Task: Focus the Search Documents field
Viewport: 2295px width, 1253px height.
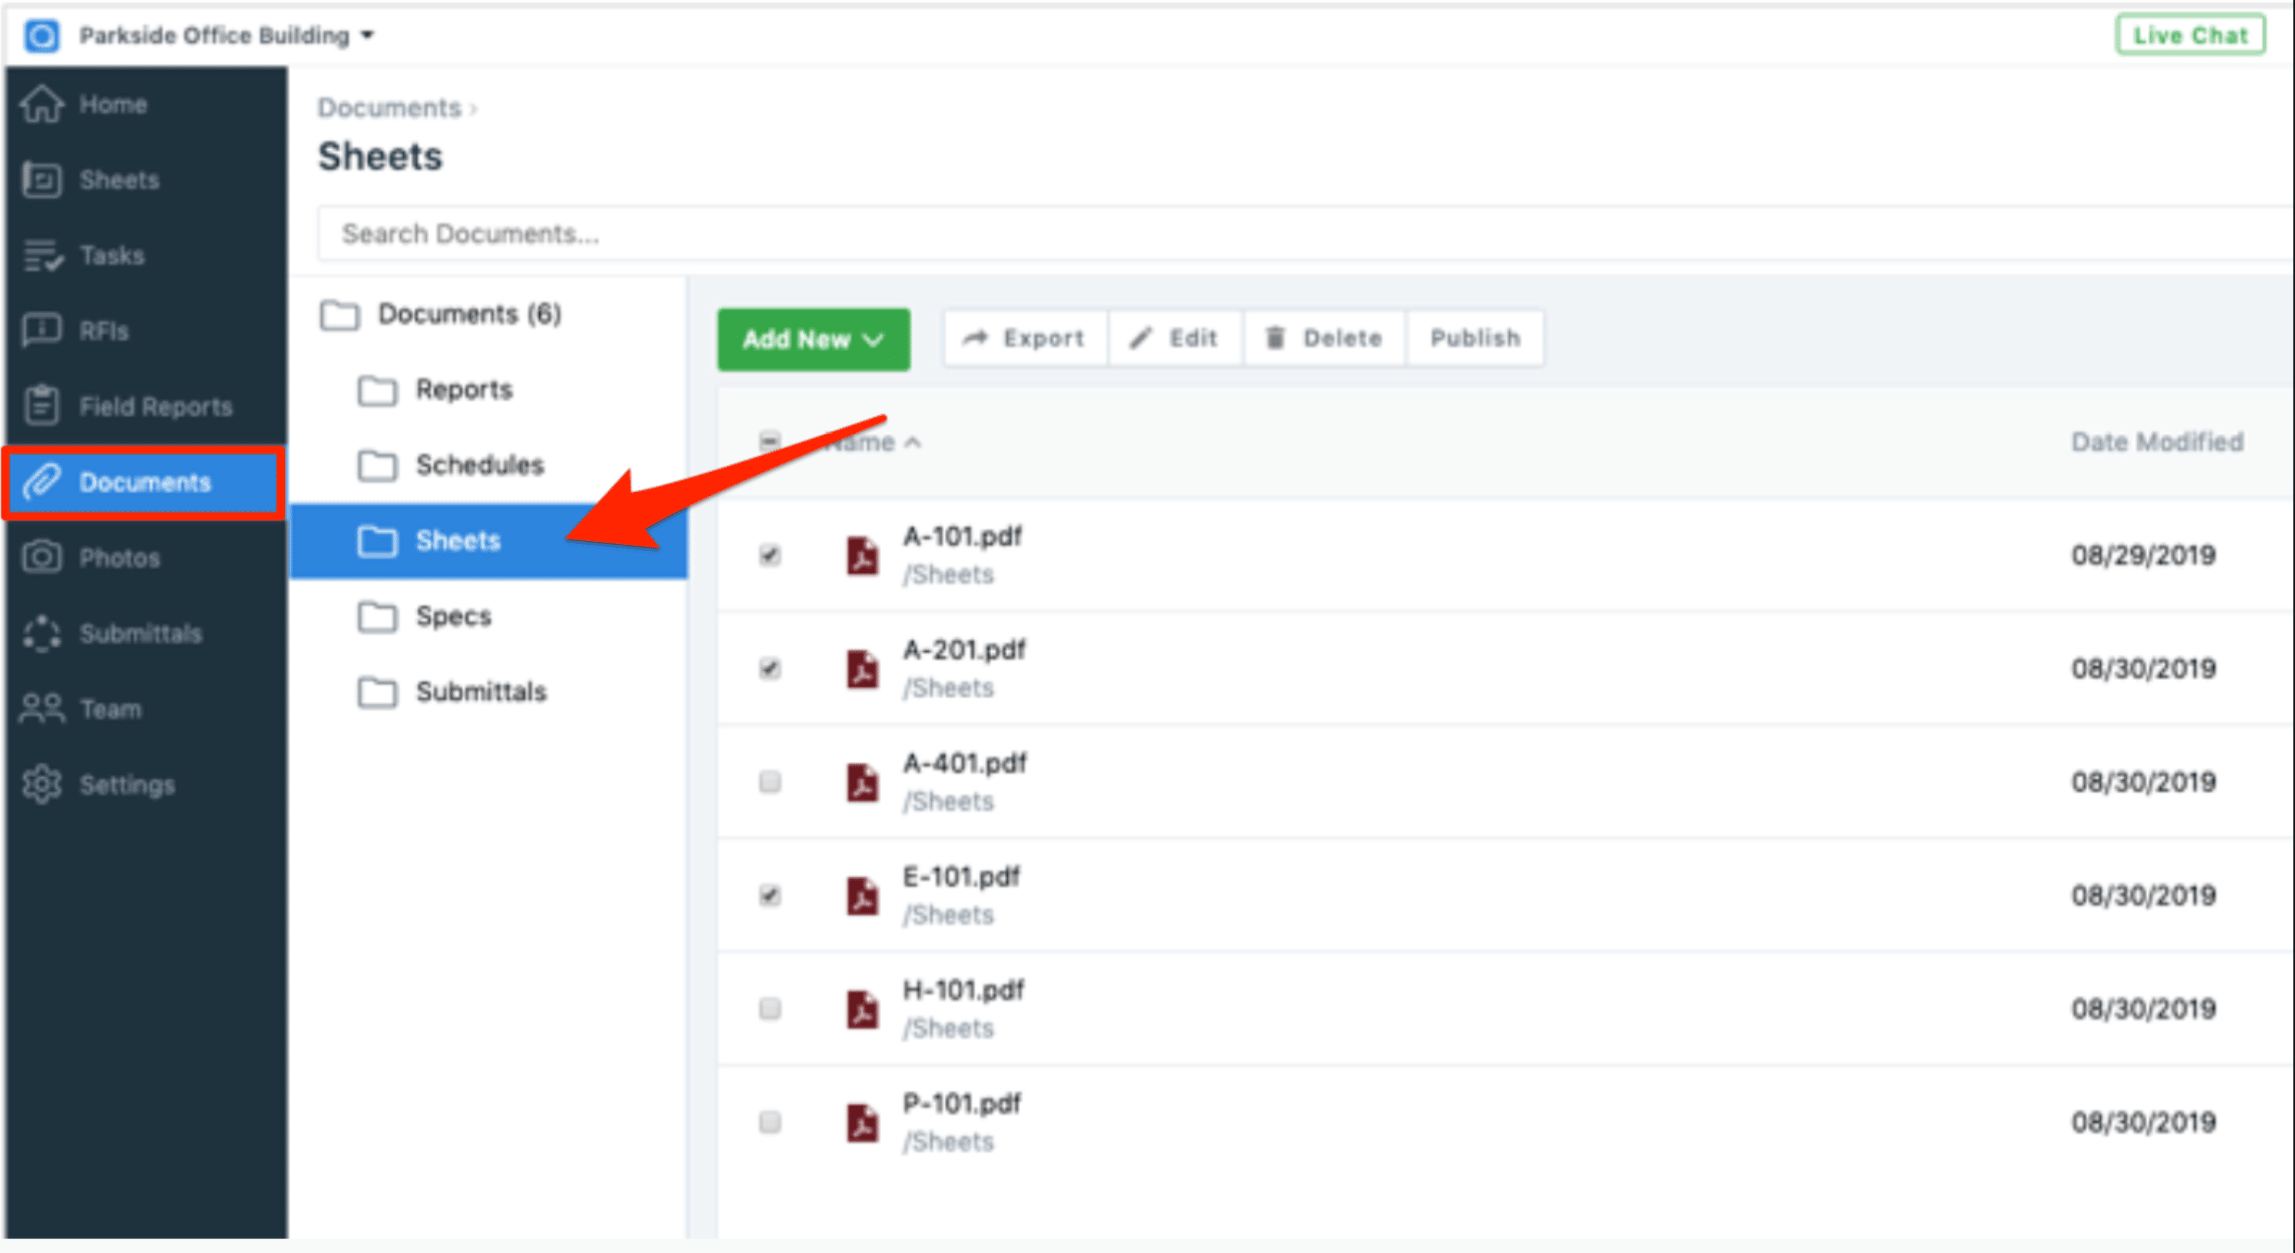Action: 1305,234
